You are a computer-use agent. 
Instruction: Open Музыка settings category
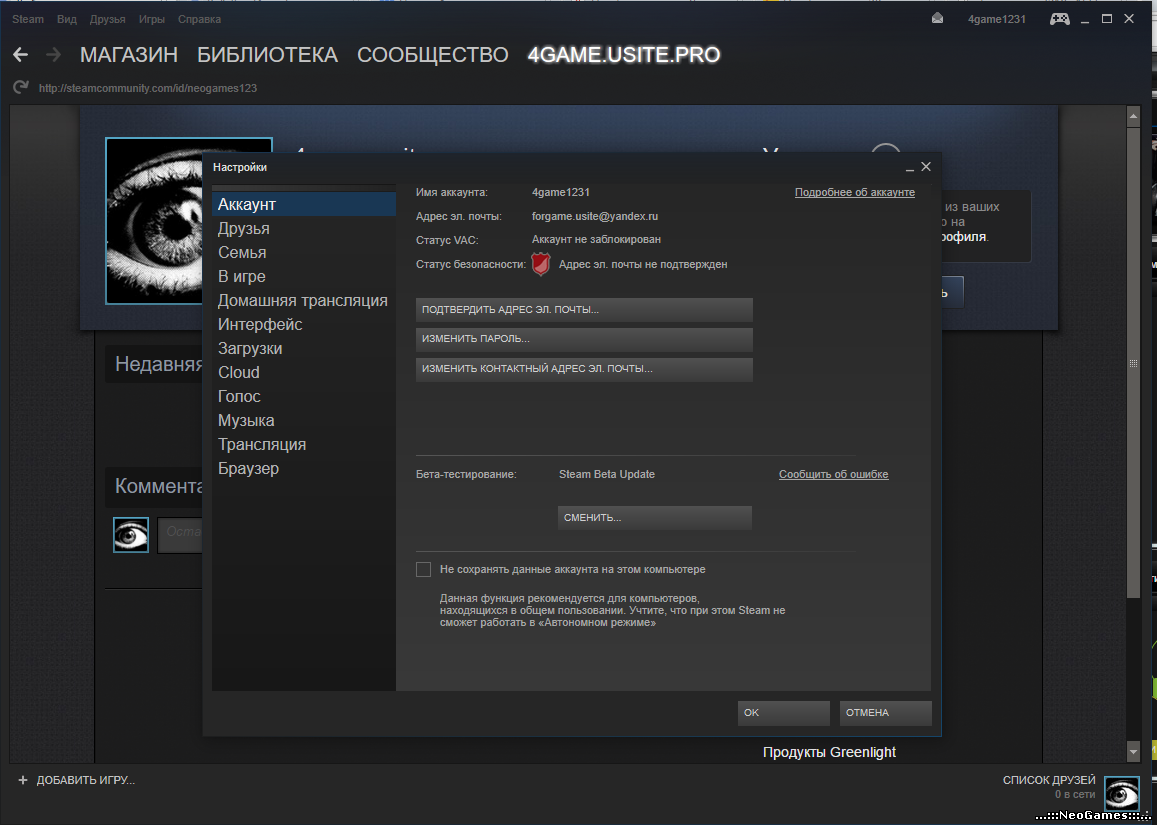304,421
